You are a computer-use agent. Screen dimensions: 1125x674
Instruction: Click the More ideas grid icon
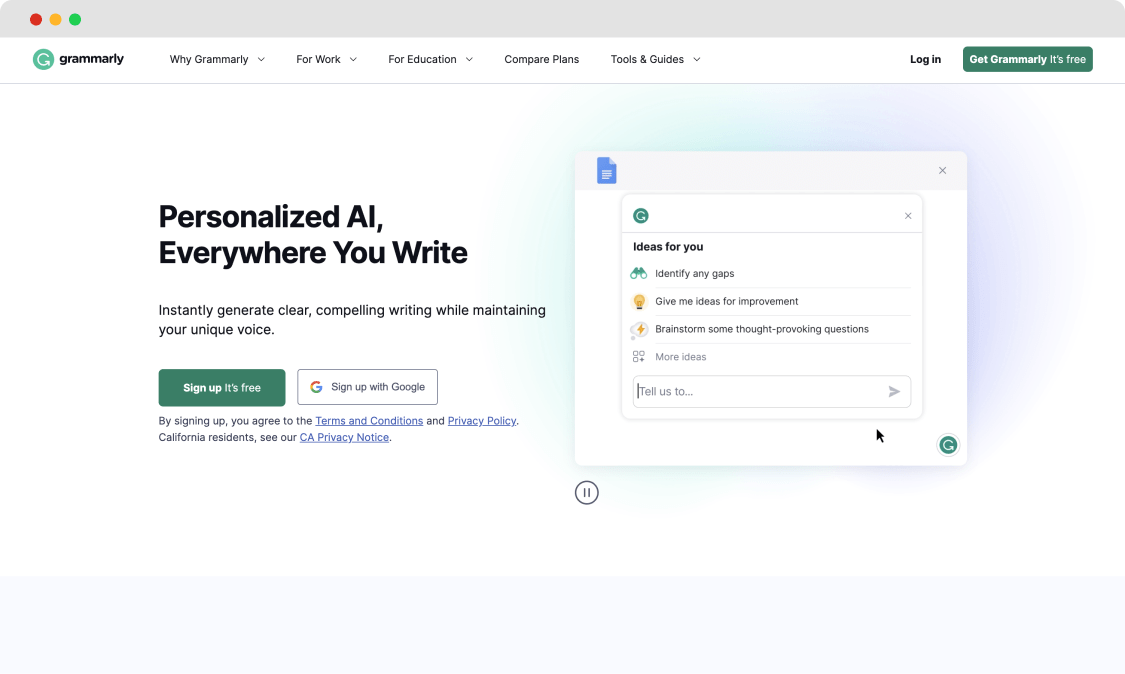(639, 357)
